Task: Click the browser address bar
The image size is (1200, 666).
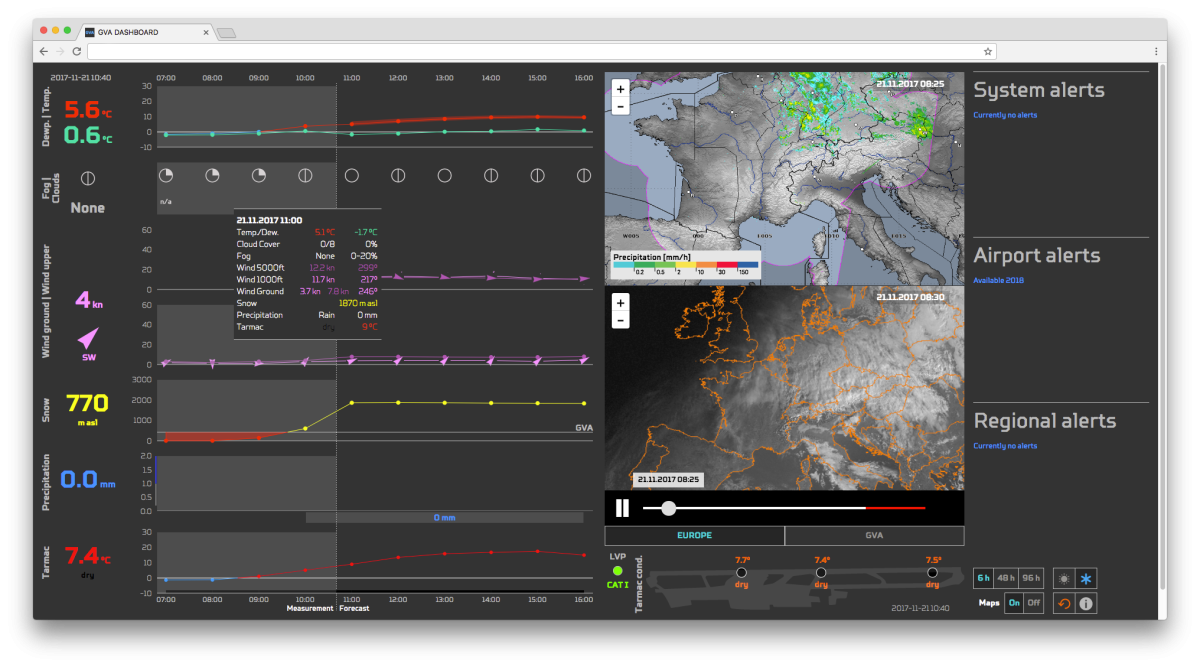Action: pos(535,51)
